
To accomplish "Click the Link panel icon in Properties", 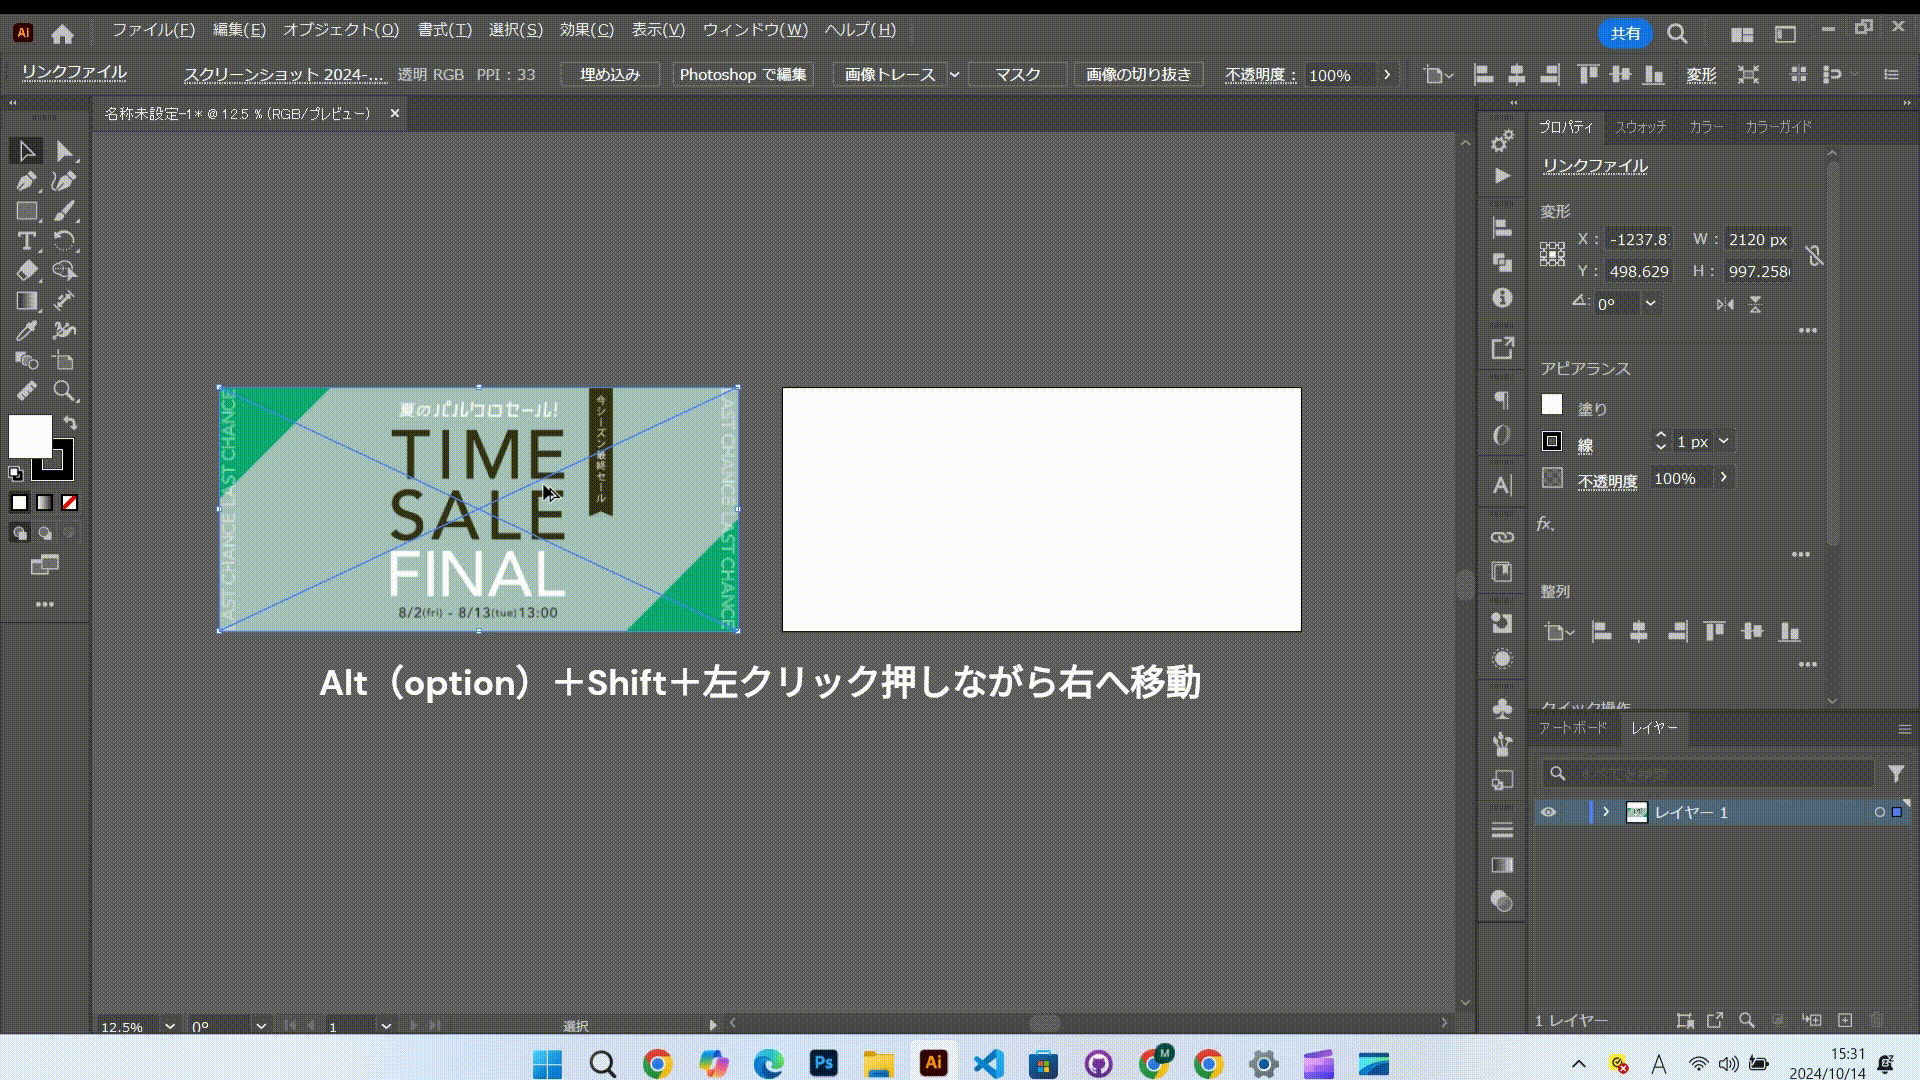I will 1502,537.
